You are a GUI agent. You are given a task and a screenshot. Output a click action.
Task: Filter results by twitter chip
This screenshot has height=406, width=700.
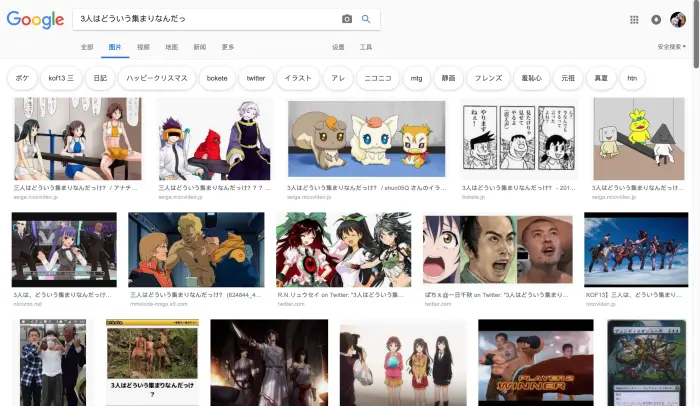tap(256, 78)
